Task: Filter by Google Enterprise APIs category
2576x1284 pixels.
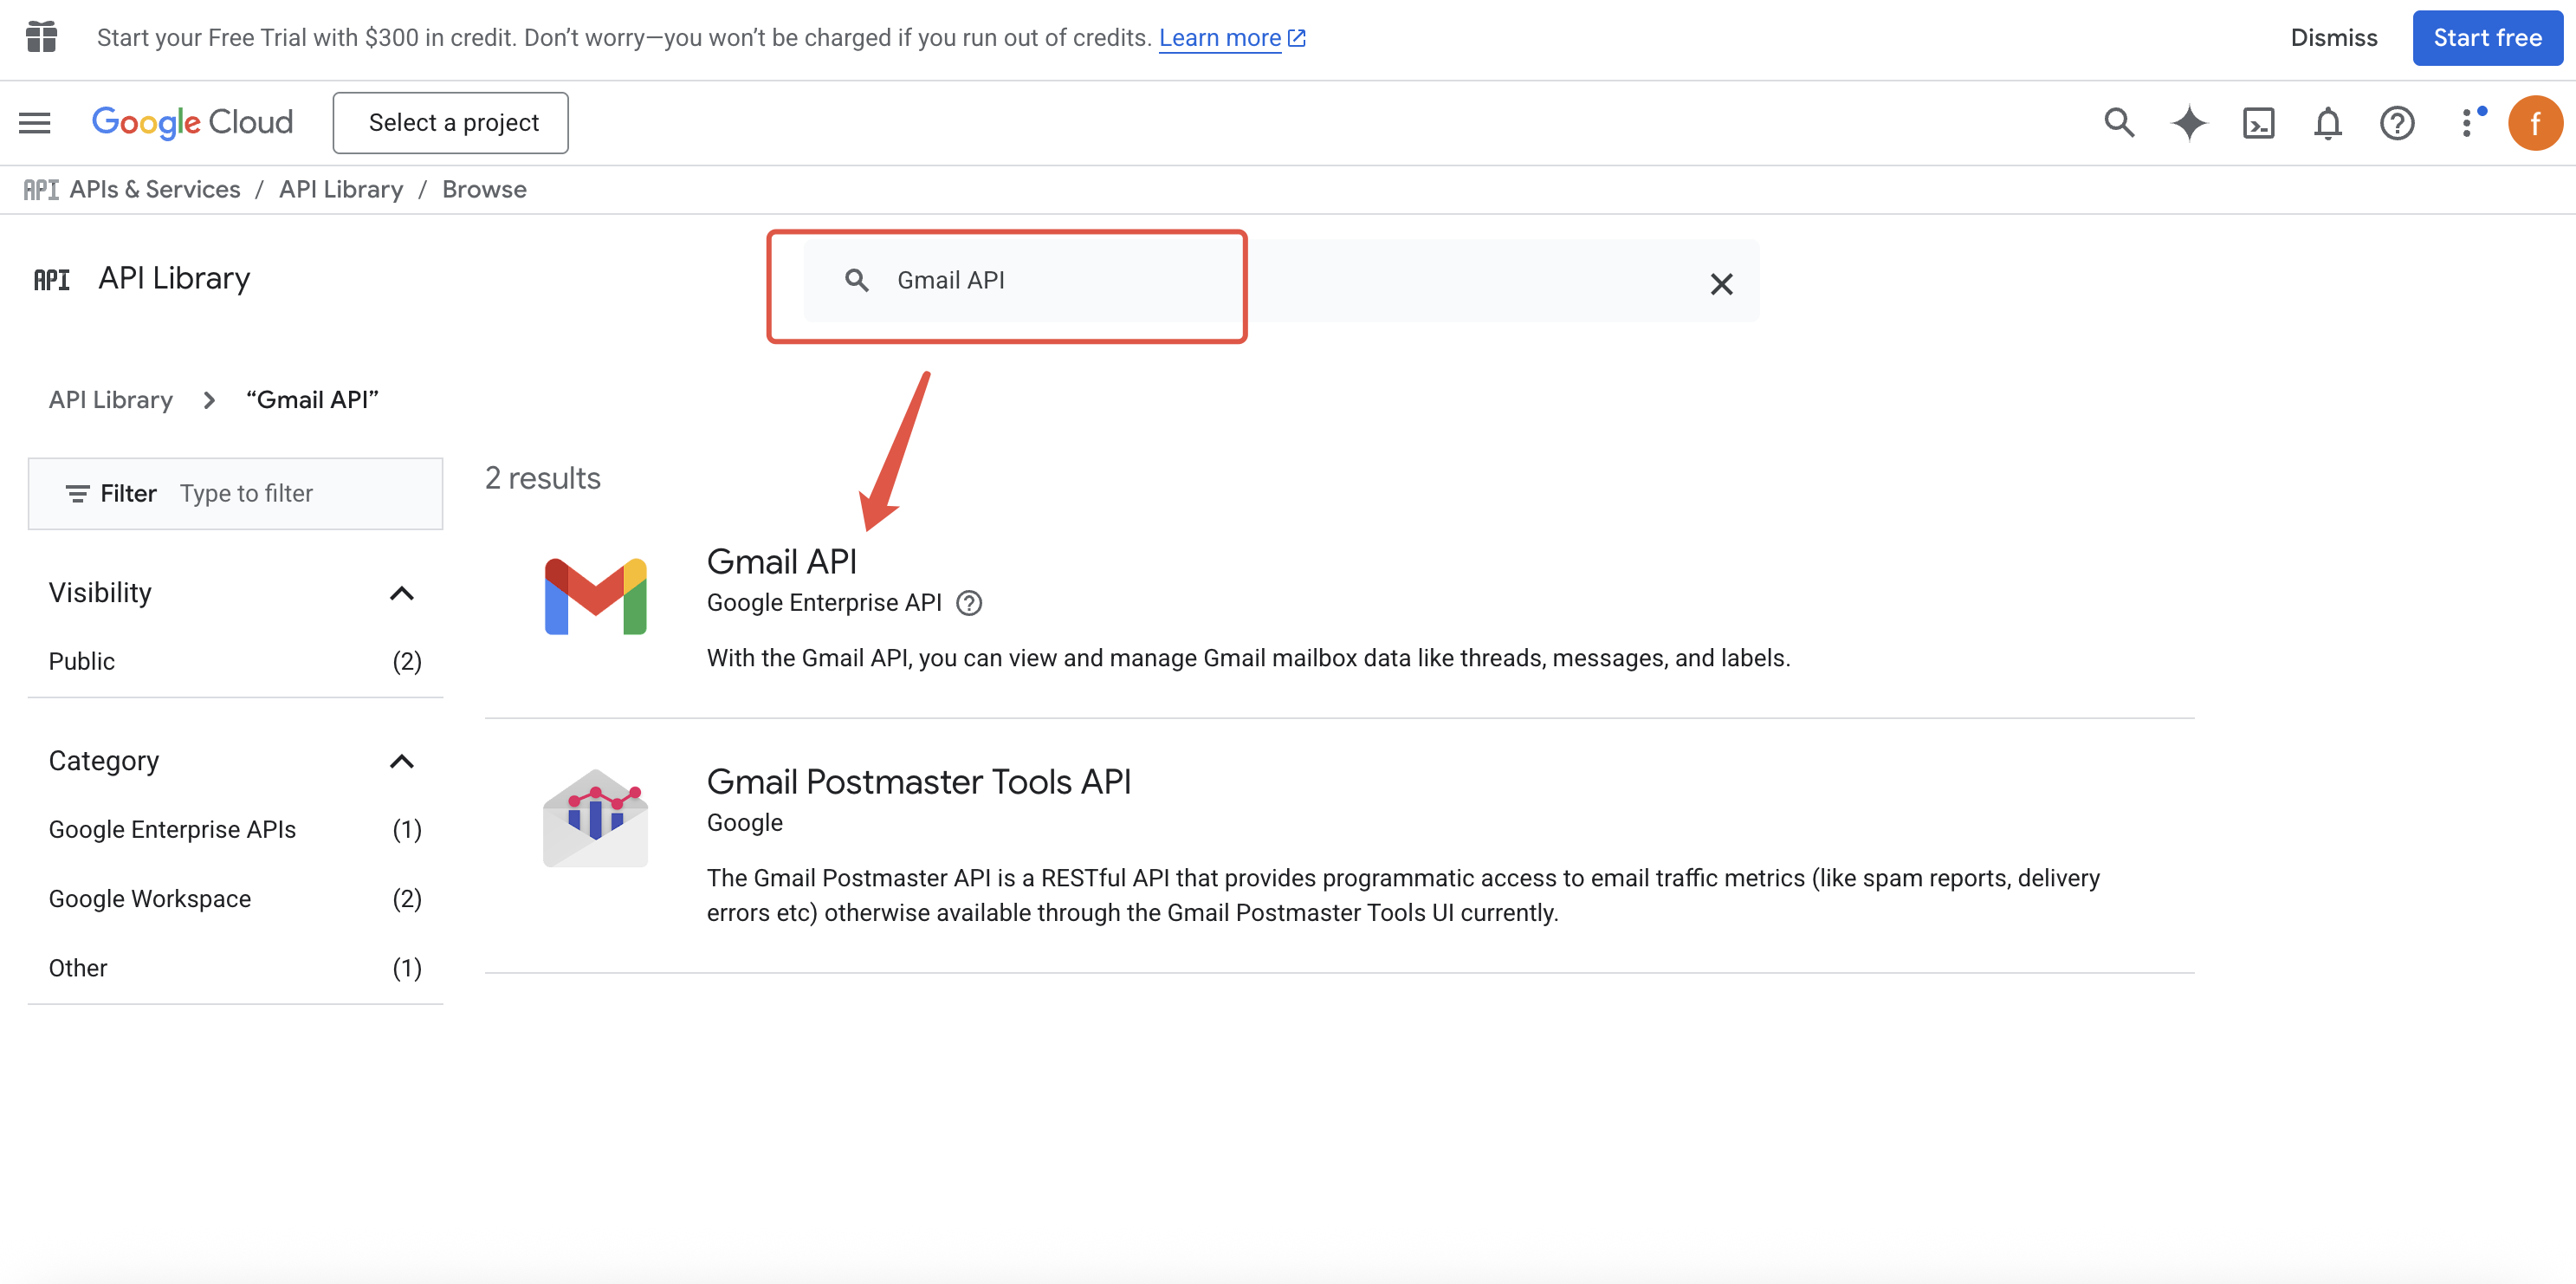Action: tap(235, 830)
